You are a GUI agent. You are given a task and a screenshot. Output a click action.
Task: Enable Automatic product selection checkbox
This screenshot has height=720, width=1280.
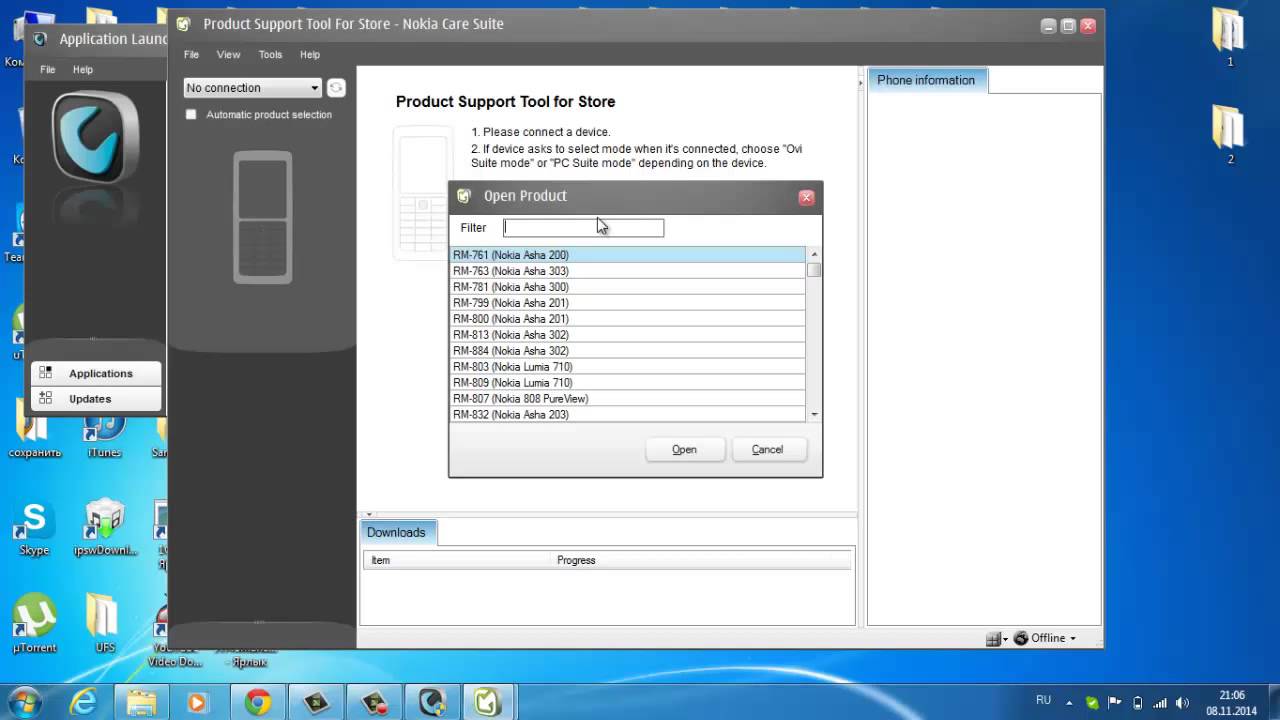(191, 114)
